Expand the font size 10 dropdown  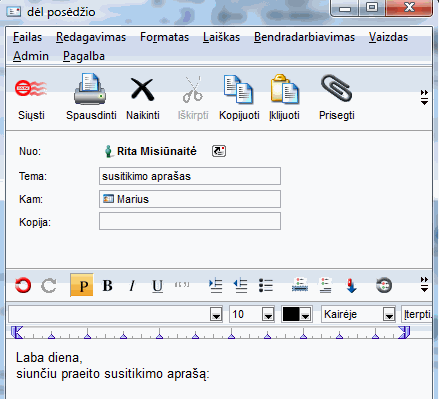pos(268,314)
